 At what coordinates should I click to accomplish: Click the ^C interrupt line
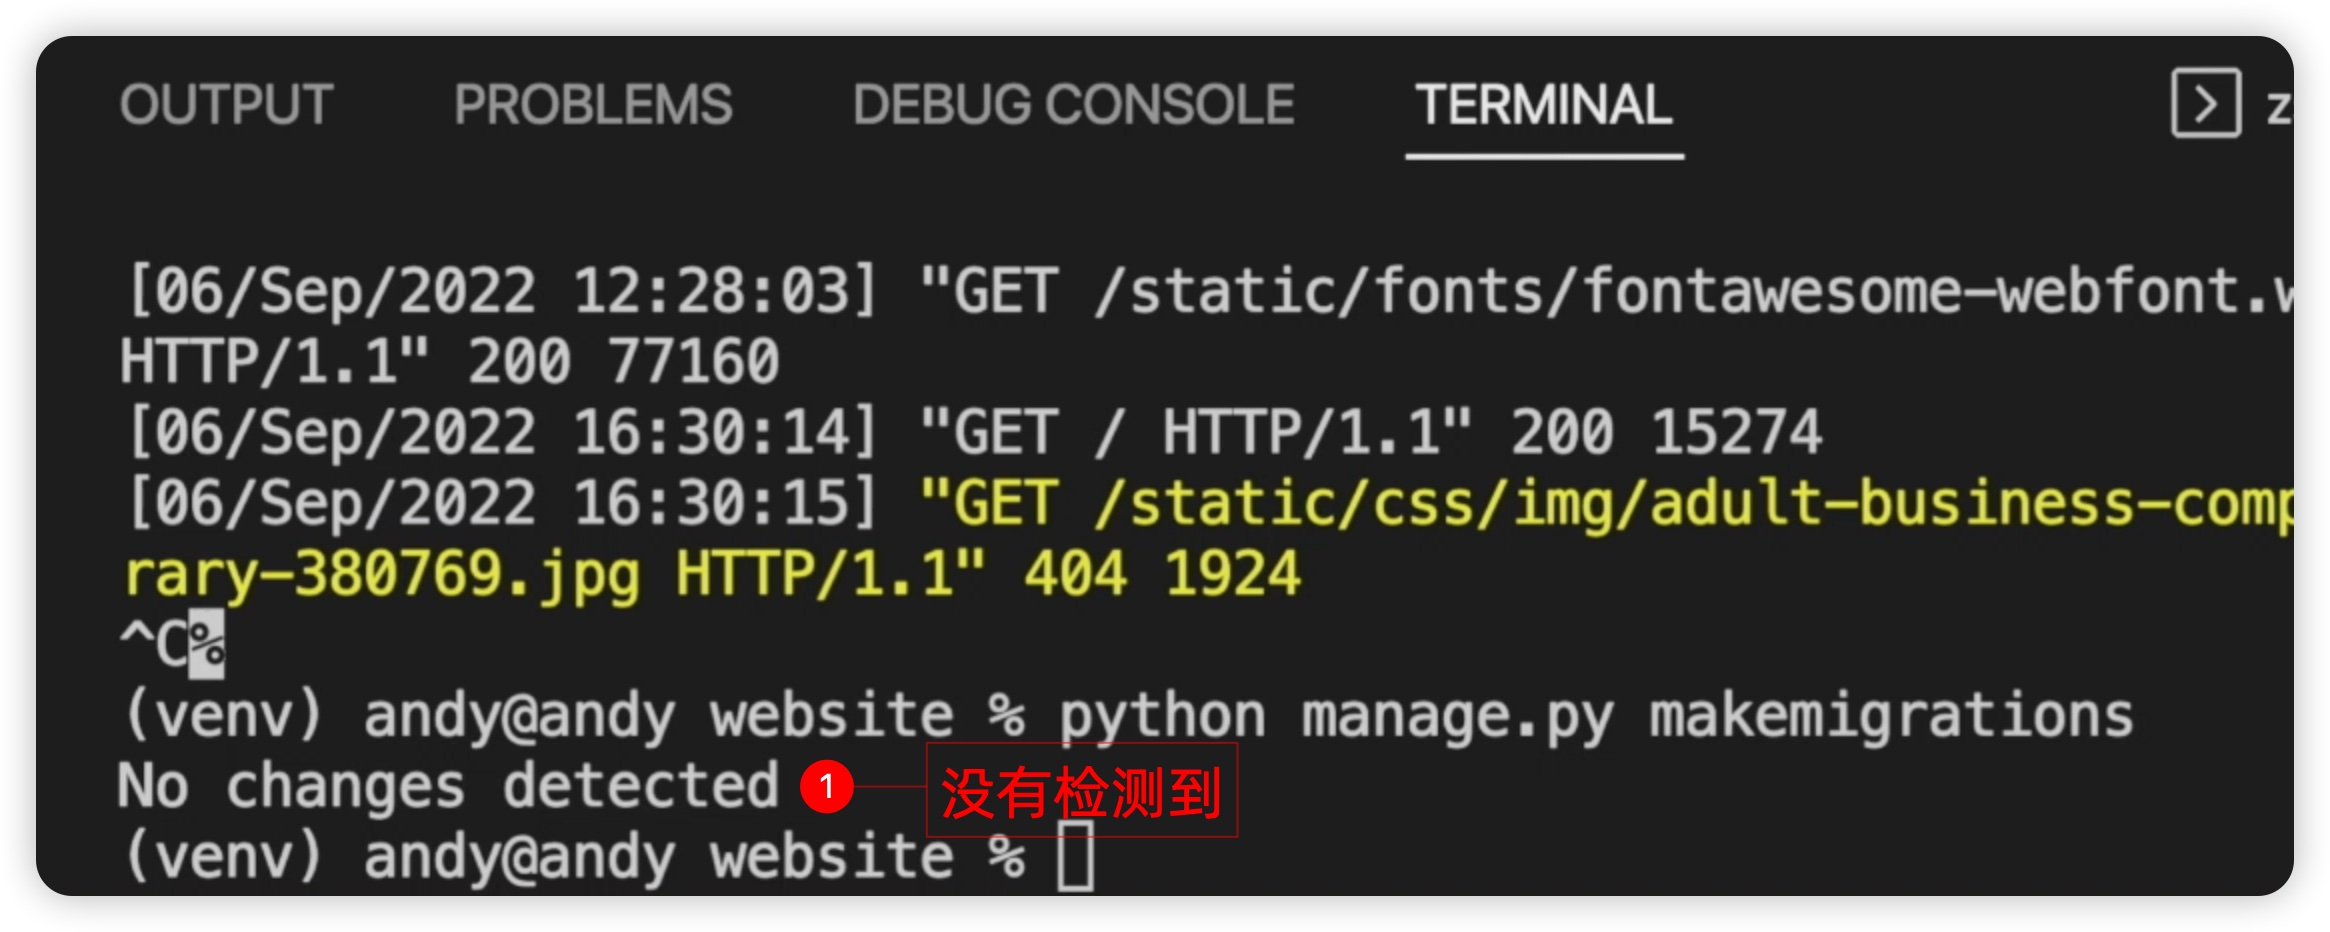[x=172, y=644]
